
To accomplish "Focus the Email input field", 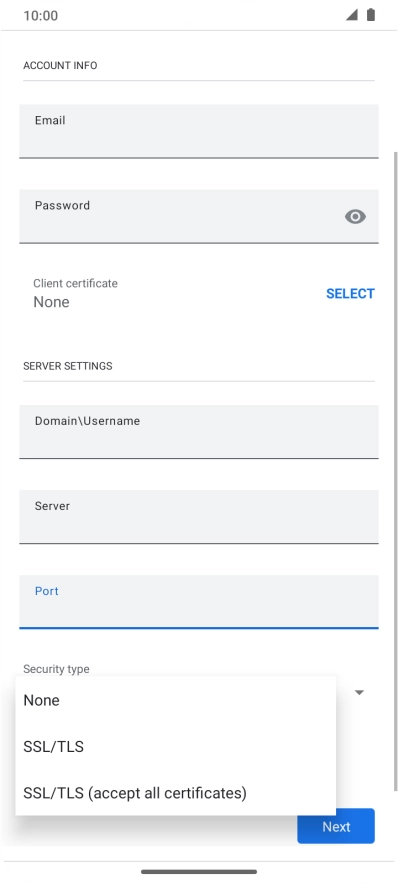I will coord(198,131).
